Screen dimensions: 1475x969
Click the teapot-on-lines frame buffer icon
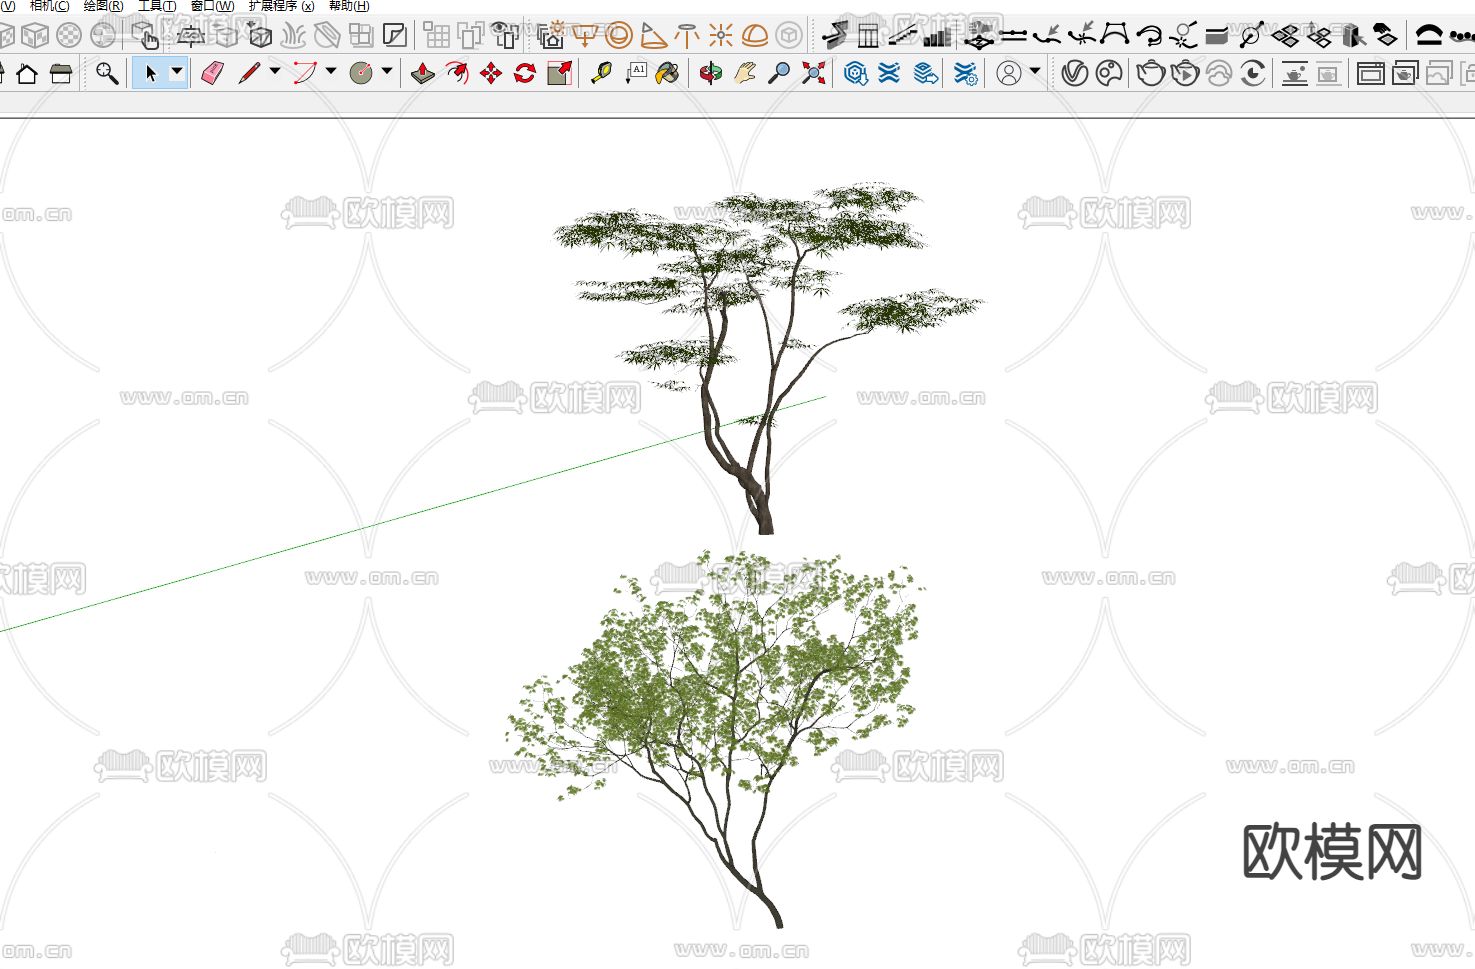coord(1295,73)
